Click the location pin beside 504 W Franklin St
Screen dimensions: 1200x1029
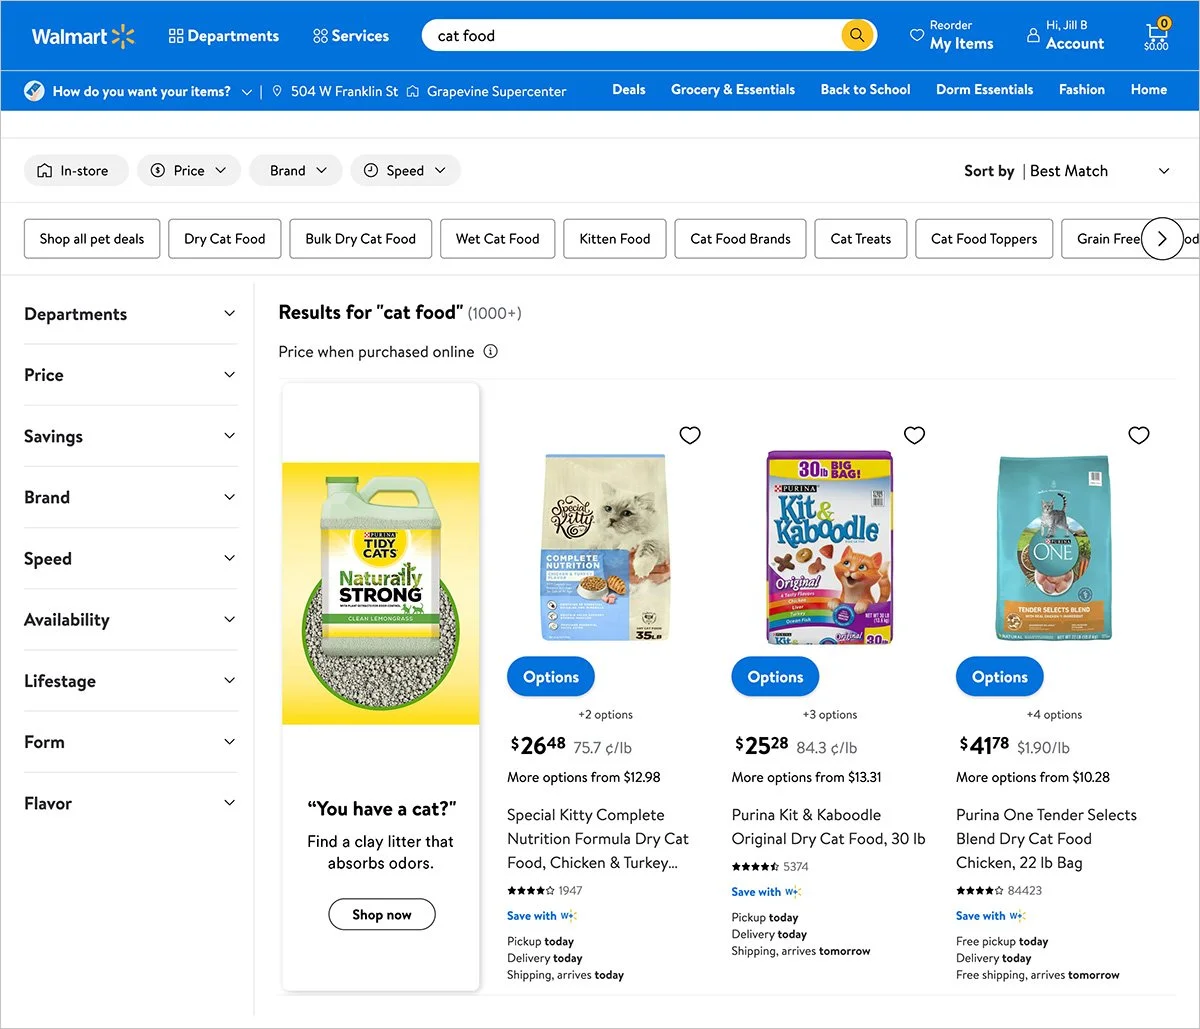tap(277, 91)
